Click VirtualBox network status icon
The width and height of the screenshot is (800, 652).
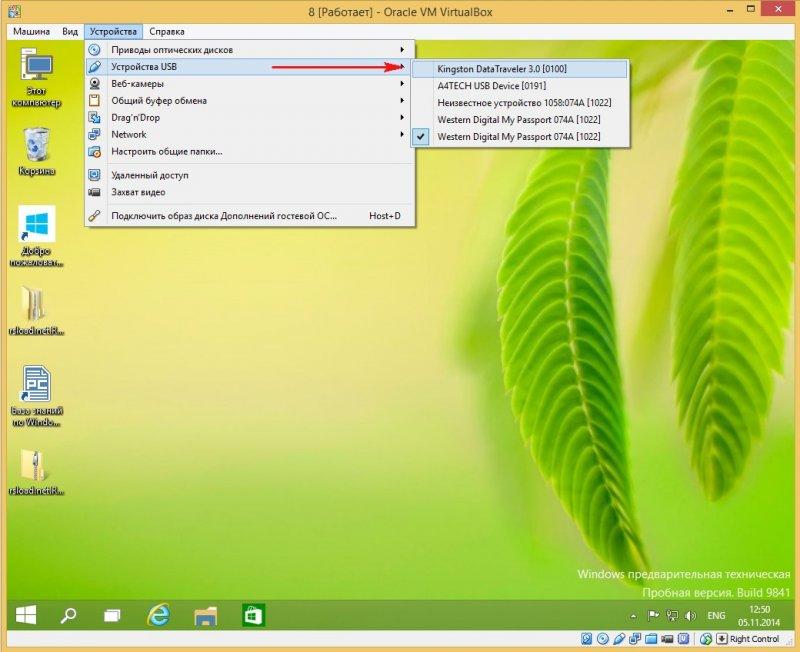coord(635,639)
